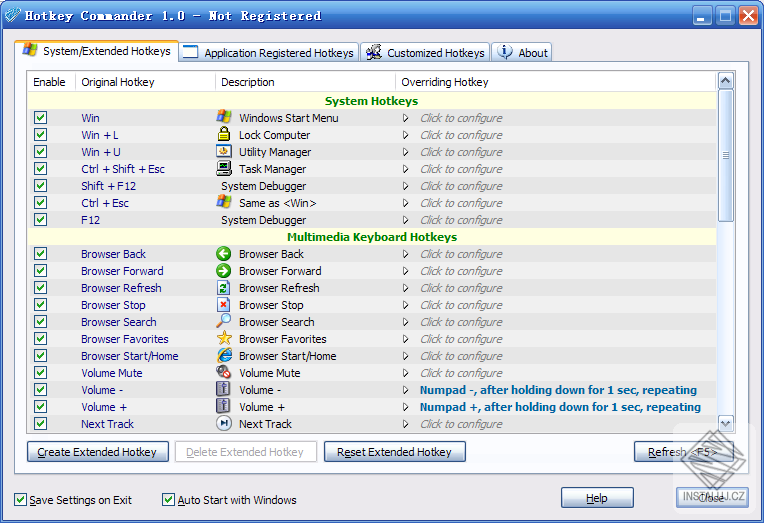Switch to System/Extended Hotkeys tab

tap(96, 51)
